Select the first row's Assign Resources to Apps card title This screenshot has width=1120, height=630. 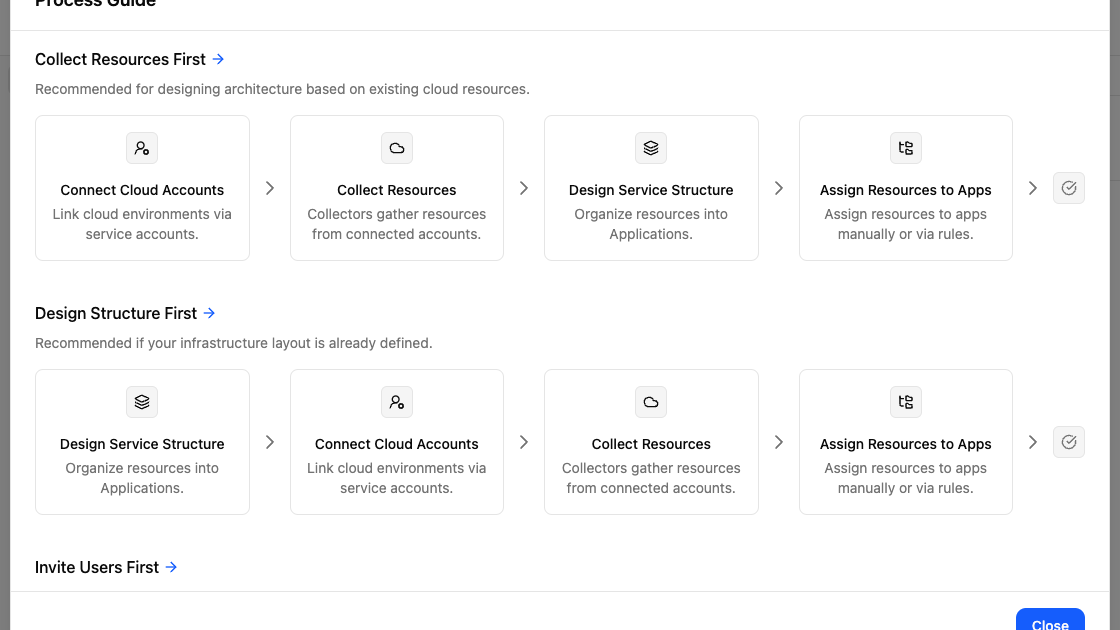[x=906, y=190]
